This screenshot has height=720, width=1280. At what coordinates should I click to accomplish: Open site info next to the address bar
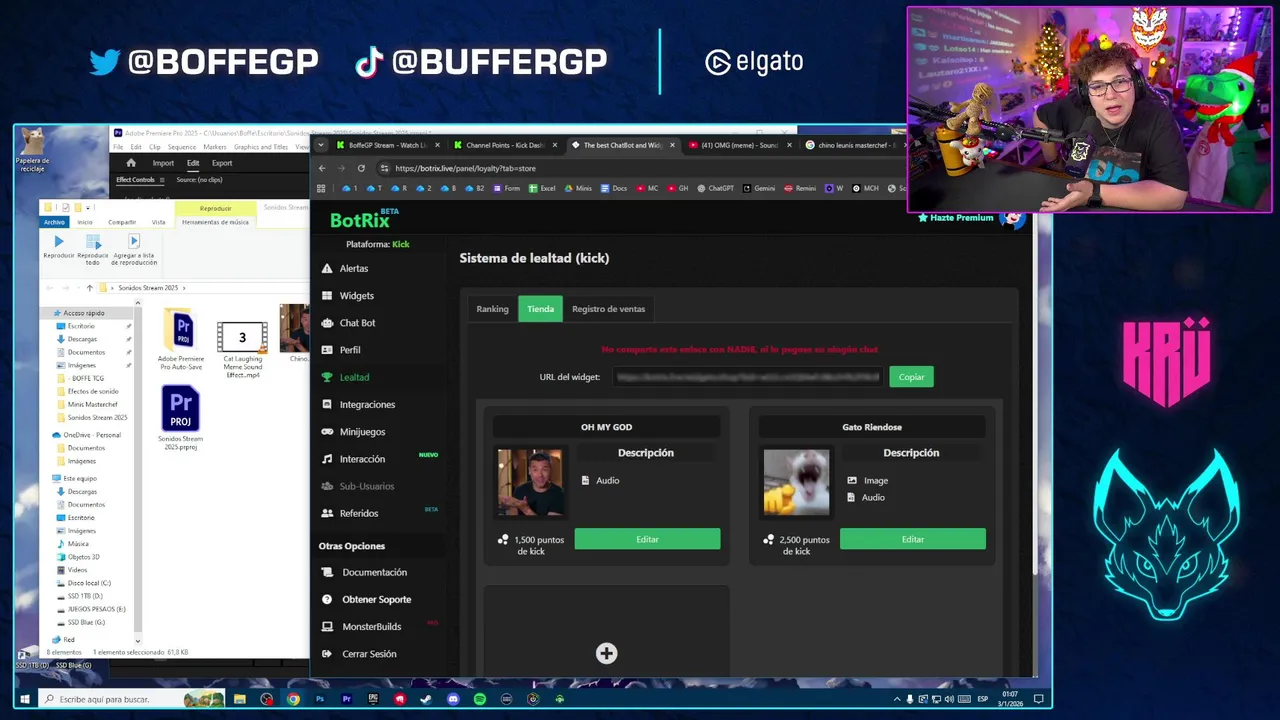[385, 168]
